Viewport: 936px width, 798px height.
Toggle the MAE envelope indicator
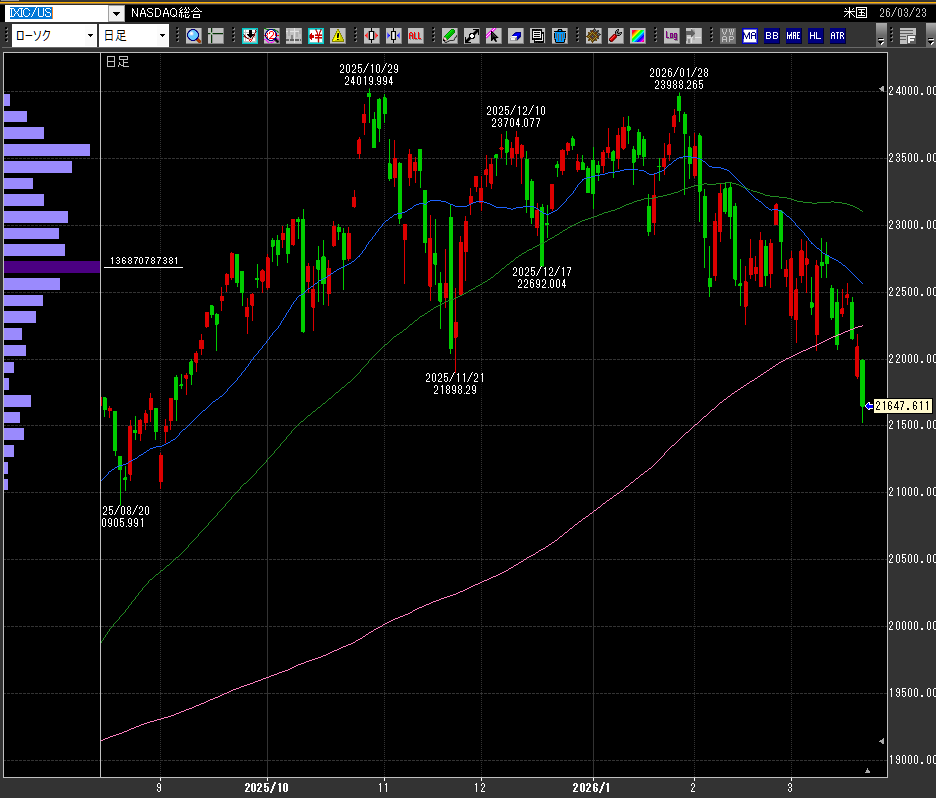tap(793, 36)
